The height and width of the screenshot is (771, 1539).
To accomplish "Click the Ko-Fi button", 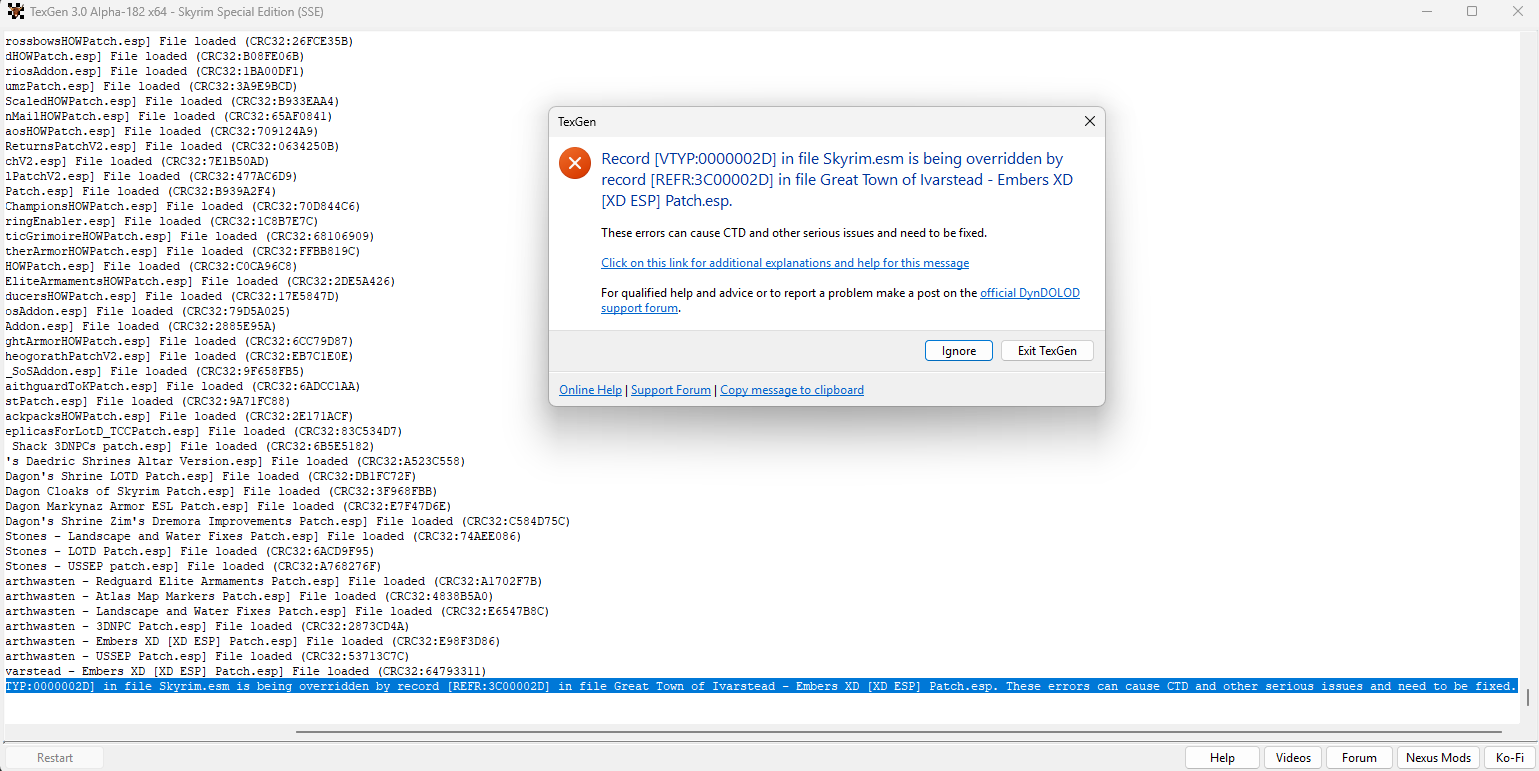I will coord(1510,758).
